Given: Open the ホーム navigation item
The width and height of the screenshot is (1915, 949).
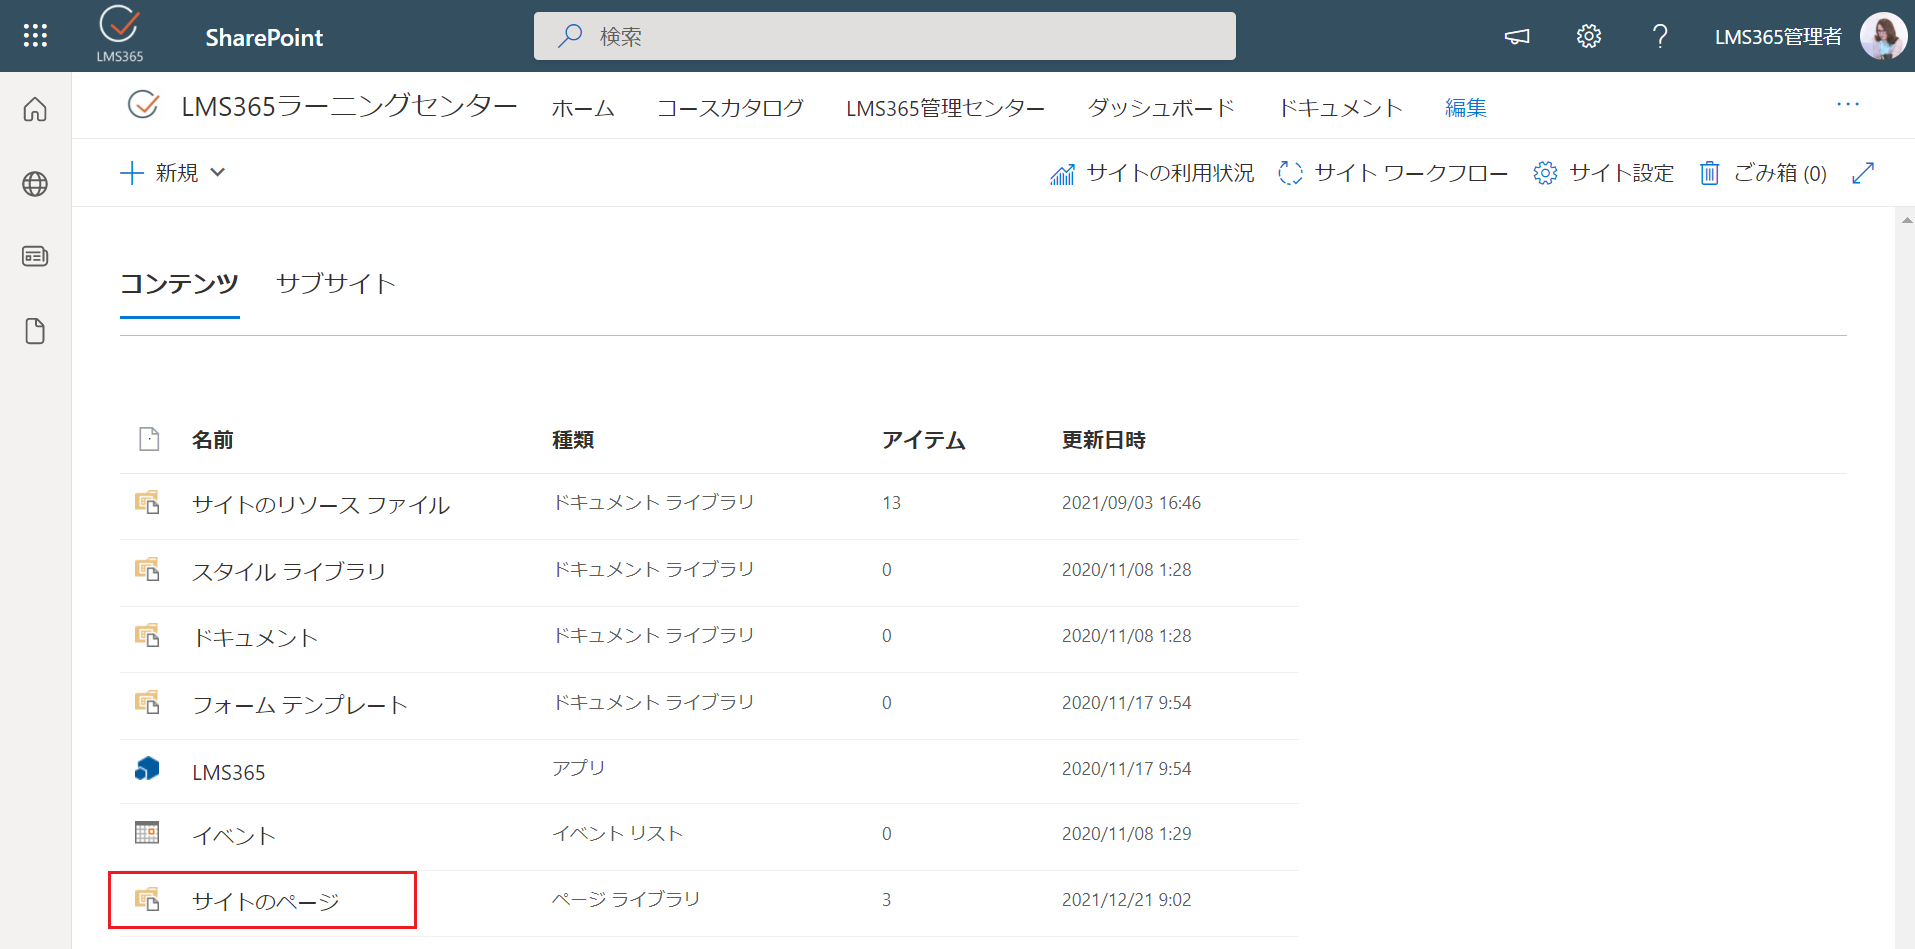Looking at the screenshot, I should (x=583, y=107).
